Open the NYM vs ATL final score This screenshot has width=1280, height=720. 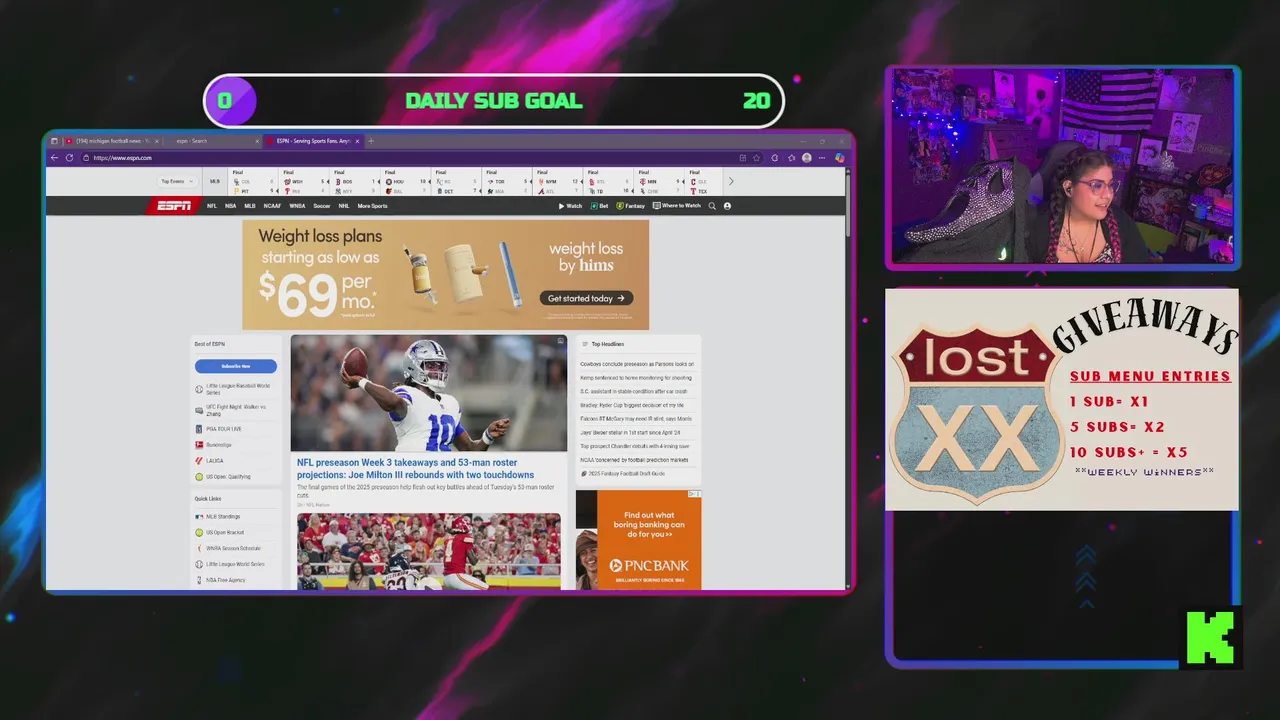pos(557,182)
